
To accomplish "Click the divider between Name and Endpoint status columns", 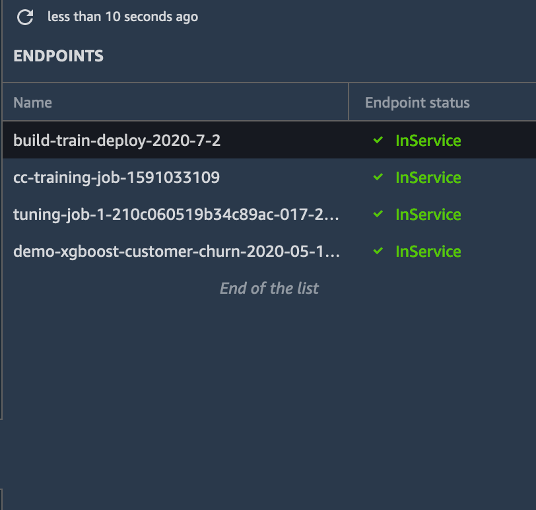I will click(x=348, y=102).
